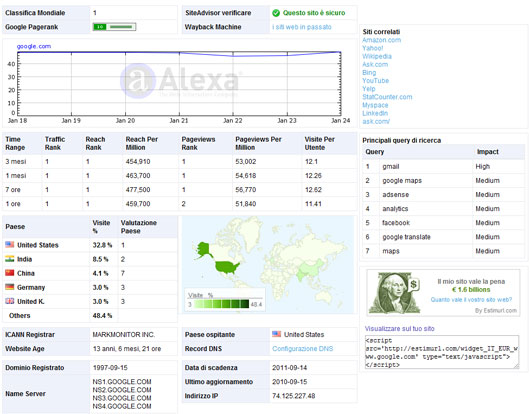Image resolution: width=530 pixels, height=414 pixels.
Task: Click the 'Pageviews Per Million' column header
Action: (258, 143)
